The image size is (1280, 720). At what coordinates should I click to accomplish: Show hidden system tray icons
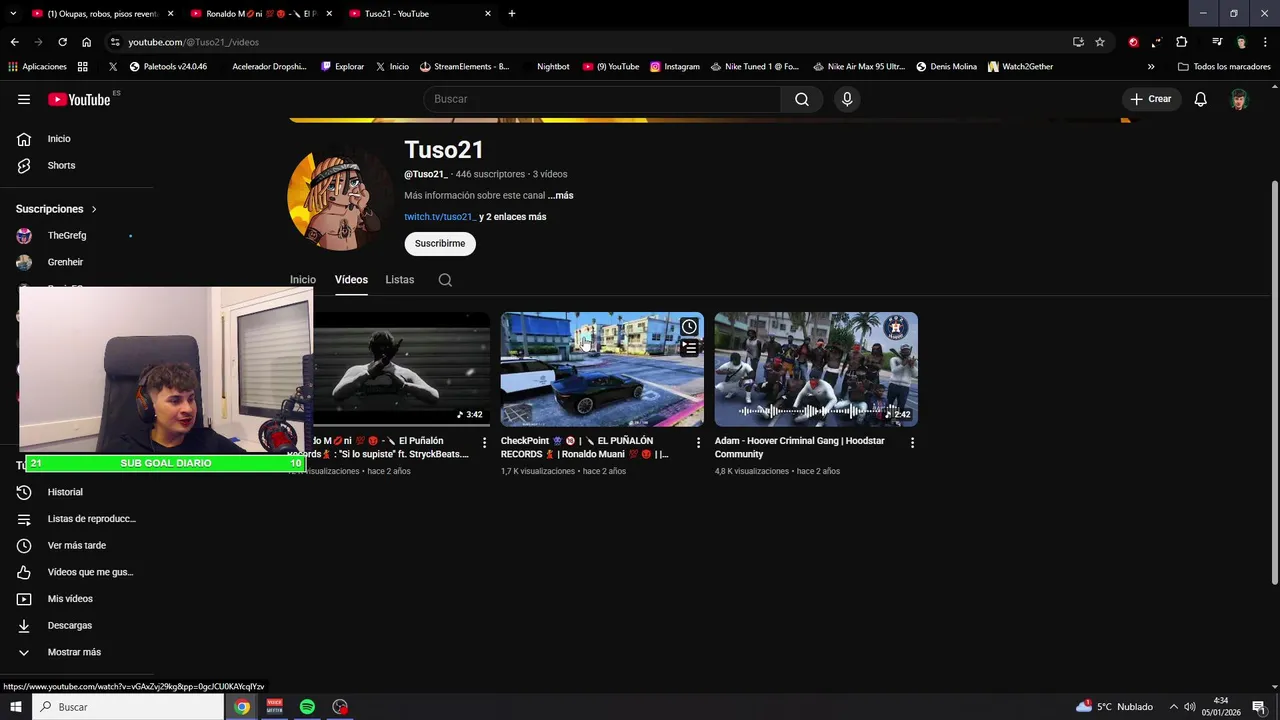1174,707
